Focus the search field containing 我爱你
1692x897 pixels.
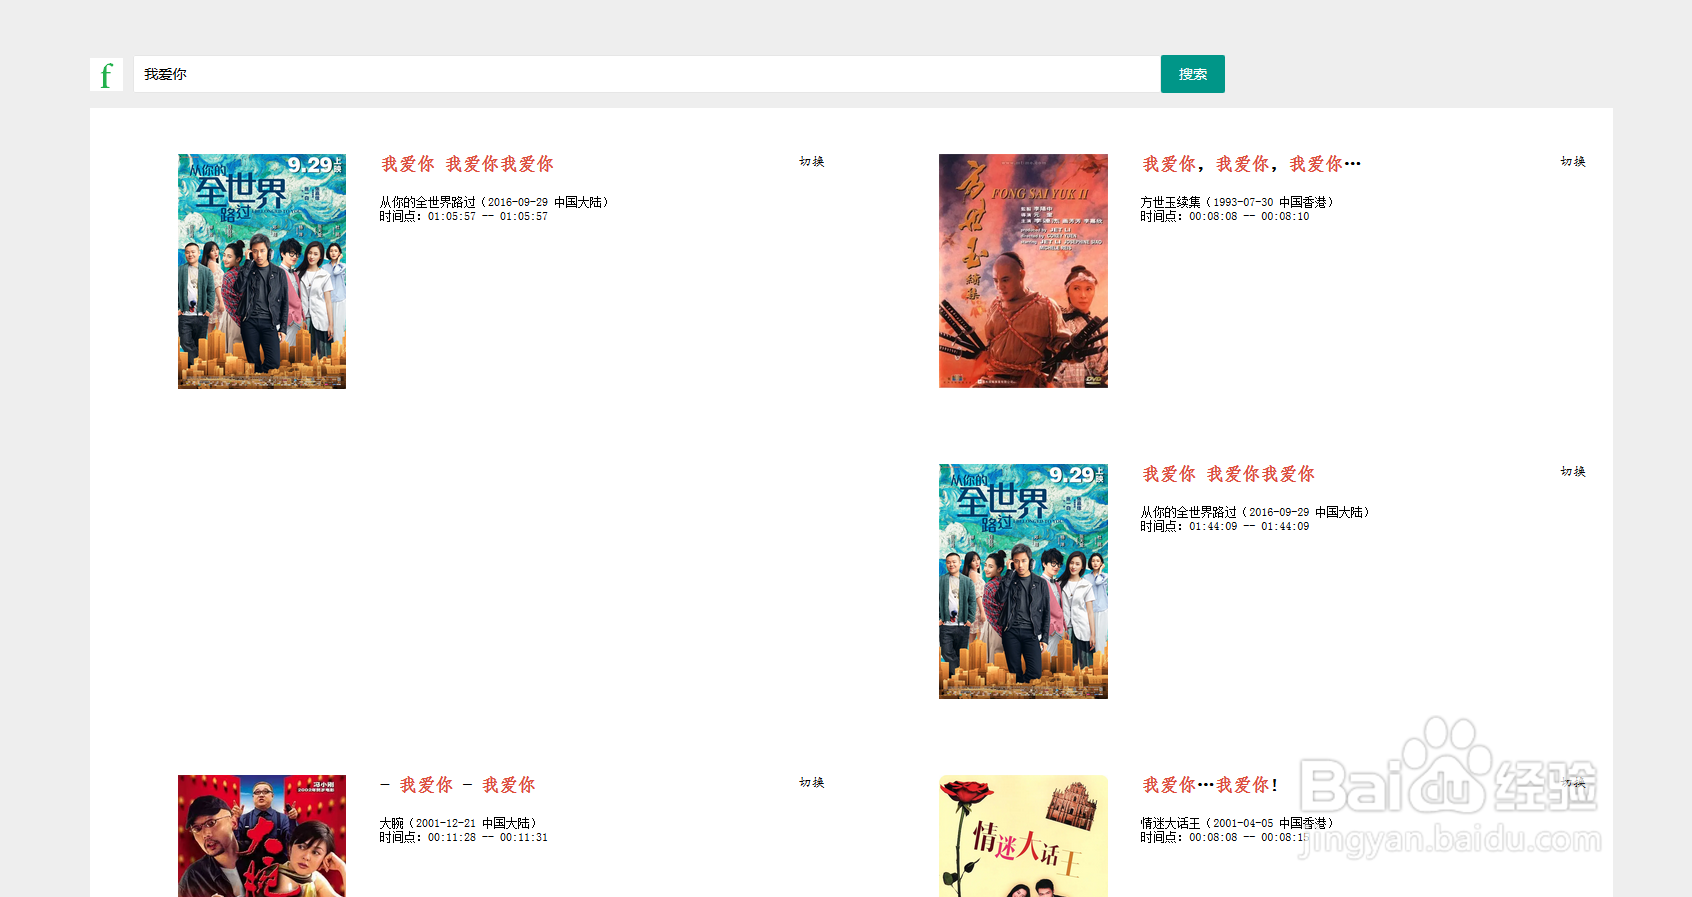(x=647, y=74)
